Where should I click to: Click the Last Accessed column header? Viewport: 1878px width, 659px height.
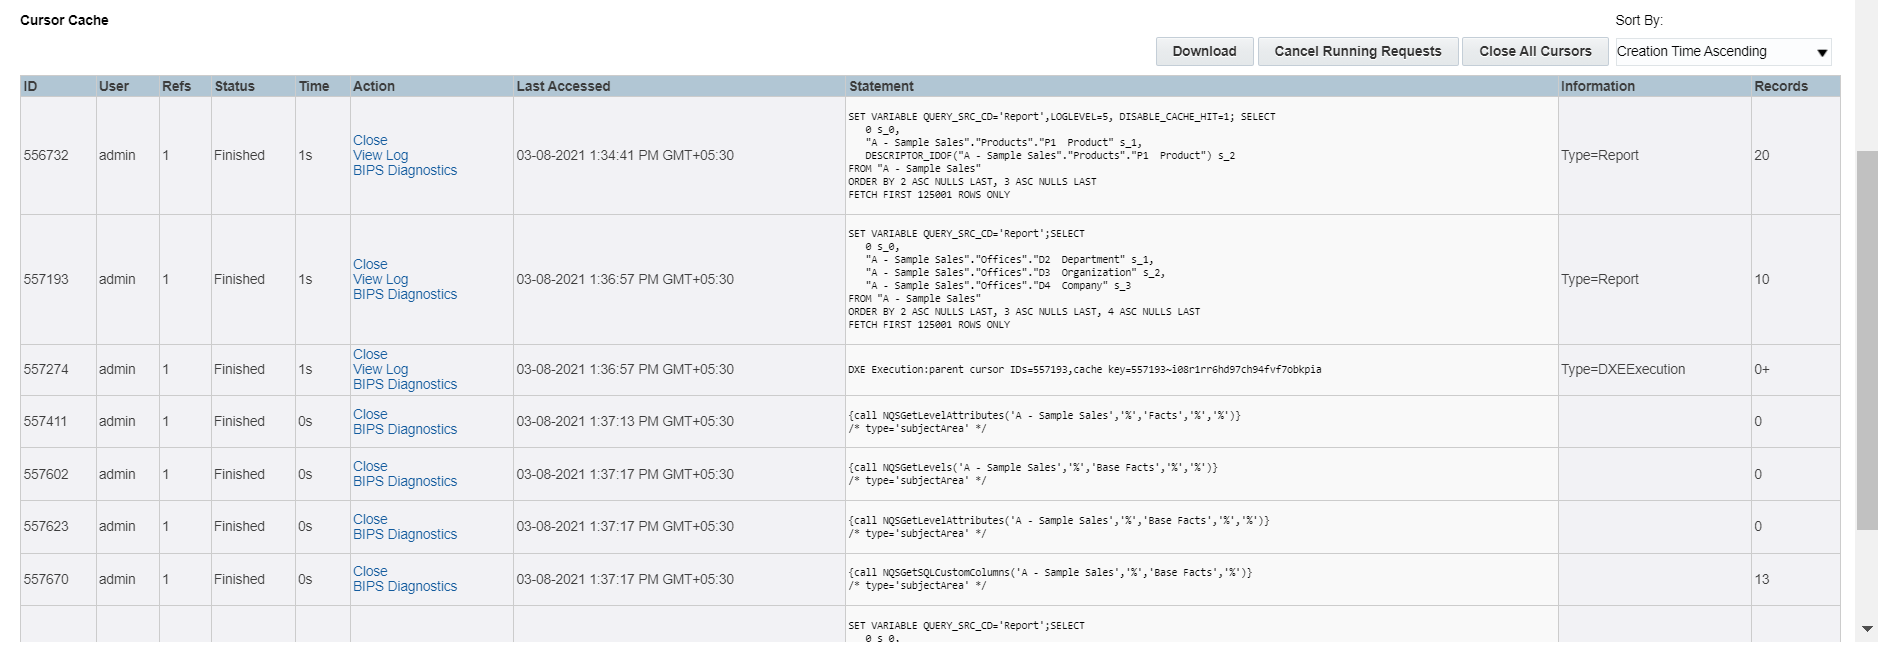pos(563,86)
